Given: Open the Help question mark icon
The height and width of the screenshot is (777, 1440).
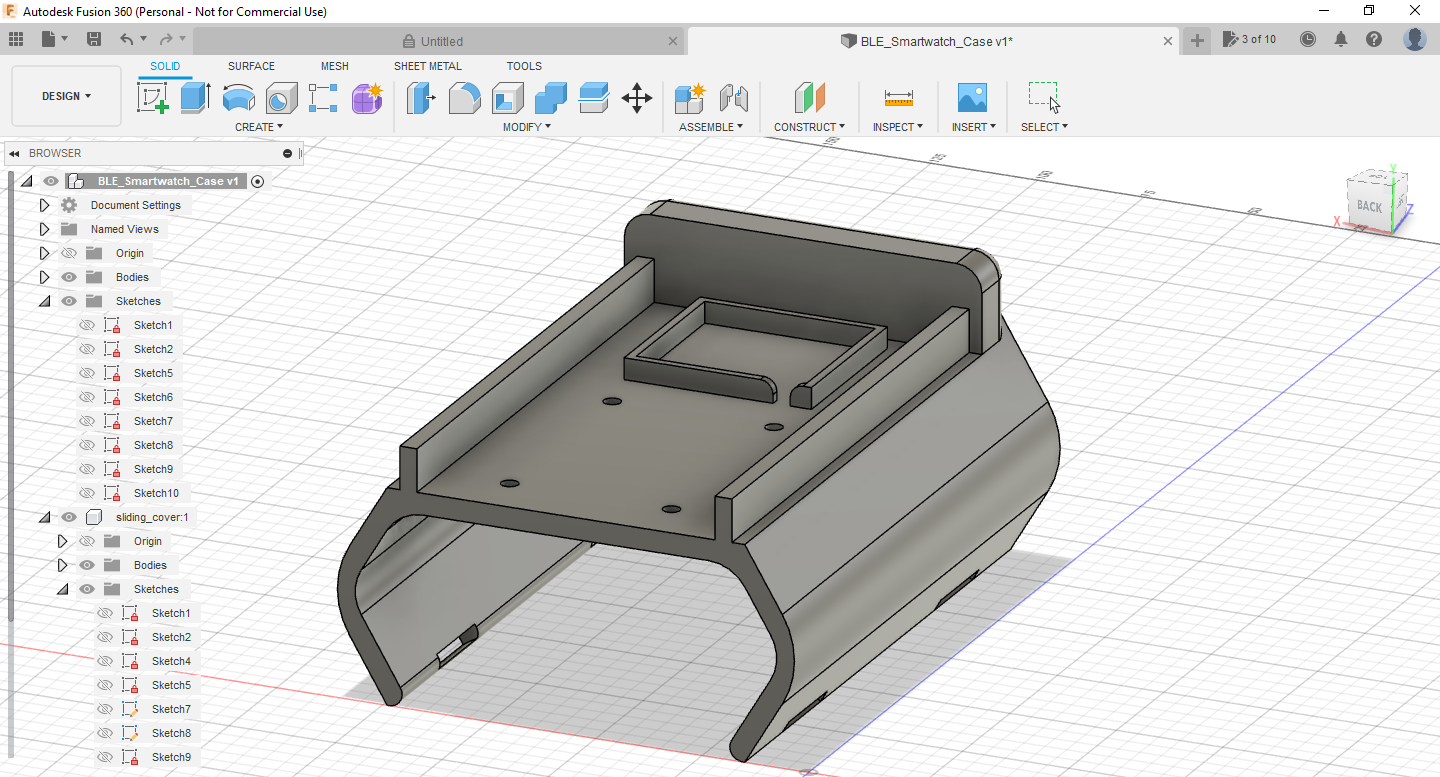Looking at the screenshot, I should pyautogui.click(x=1374, y=39).
